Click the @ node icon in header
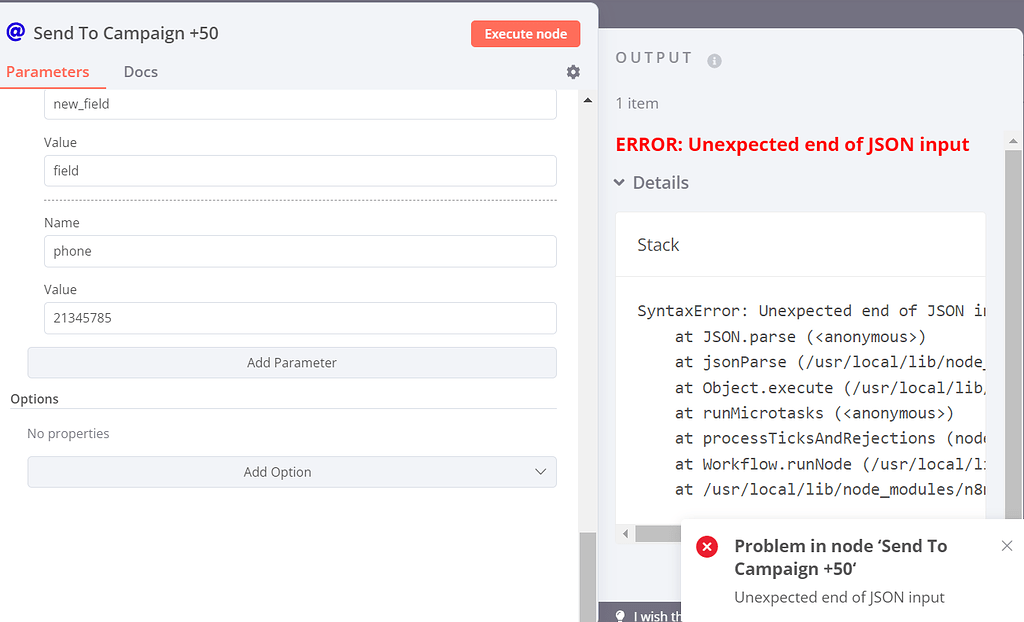The width and height of the screenshot is (1024, 622). point(16,33)
